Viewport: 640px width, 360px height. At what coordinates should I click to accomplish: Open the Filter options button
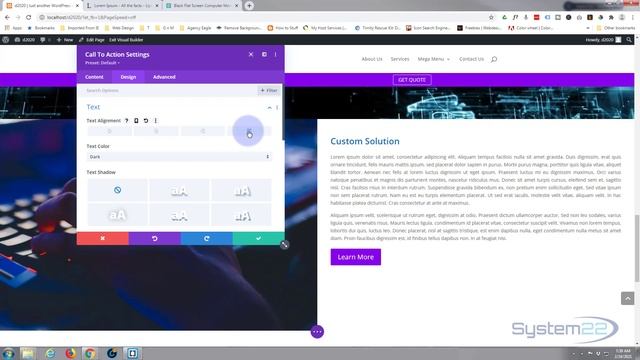(x=269, y=90)
